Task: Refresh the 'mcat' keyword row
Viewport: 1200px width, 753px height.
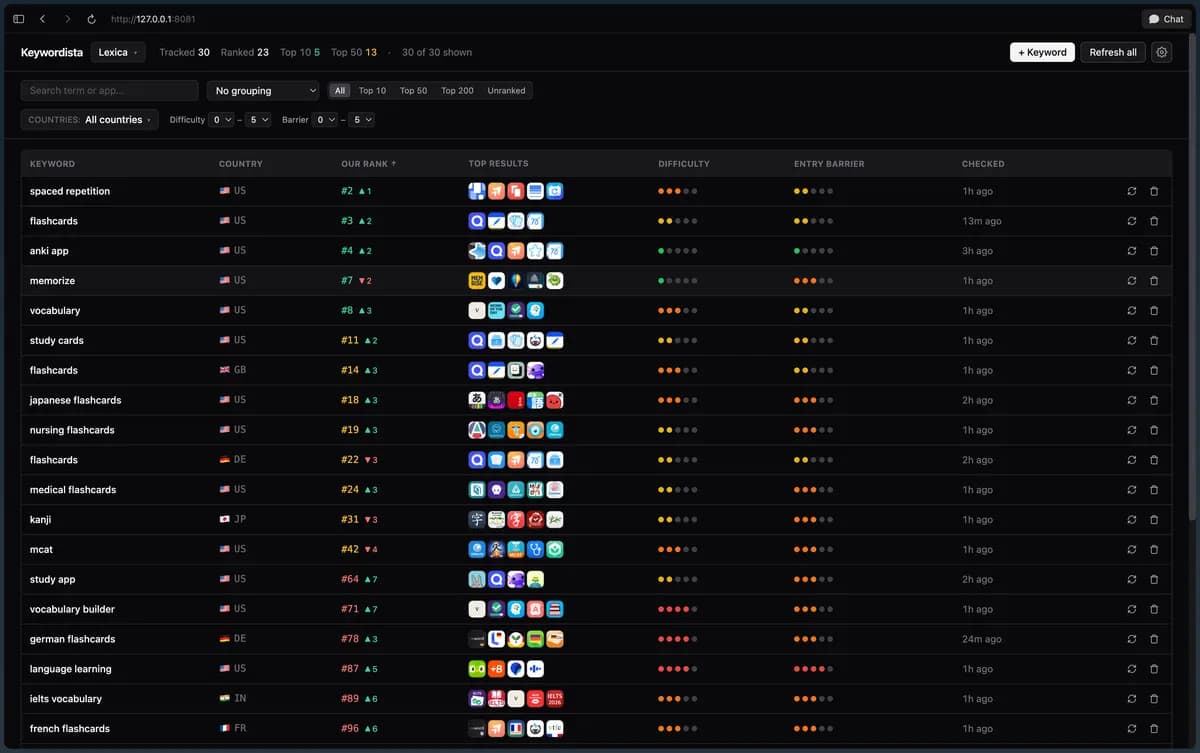Action: click(x=1132, y=550)
